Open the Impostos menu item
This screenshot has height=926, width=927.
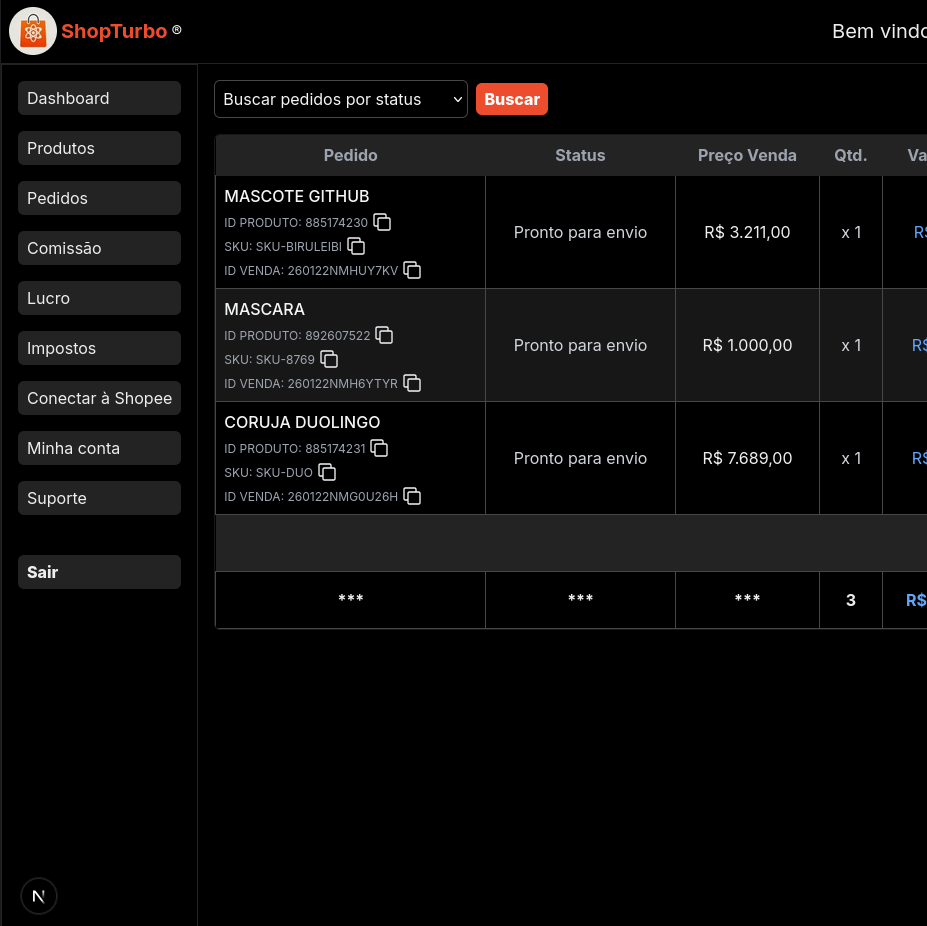coord(99,348)
